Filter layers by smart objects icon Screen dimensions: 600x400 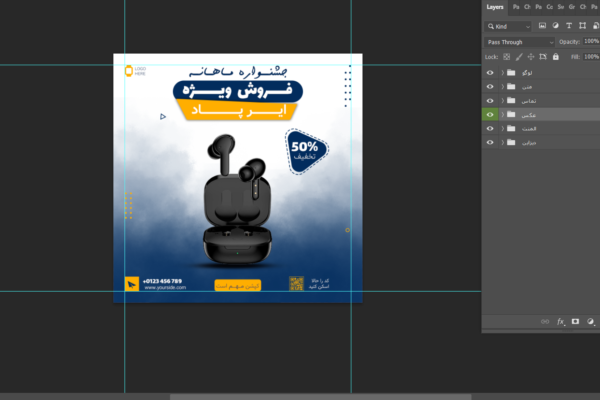click(x=596, y=26)
